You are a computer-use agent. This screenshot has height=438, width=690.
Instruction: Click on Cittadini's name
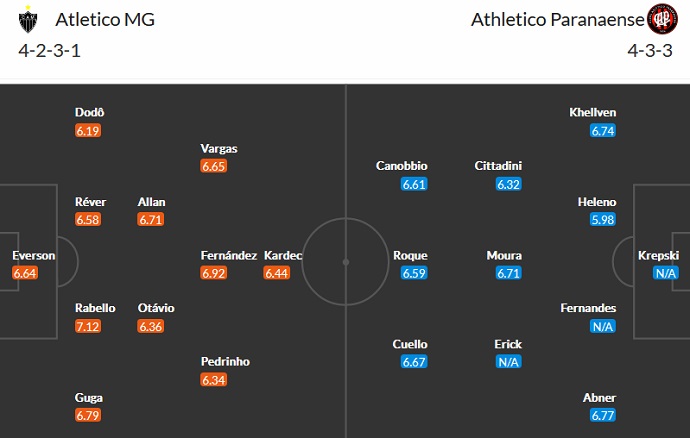(498, 166)
